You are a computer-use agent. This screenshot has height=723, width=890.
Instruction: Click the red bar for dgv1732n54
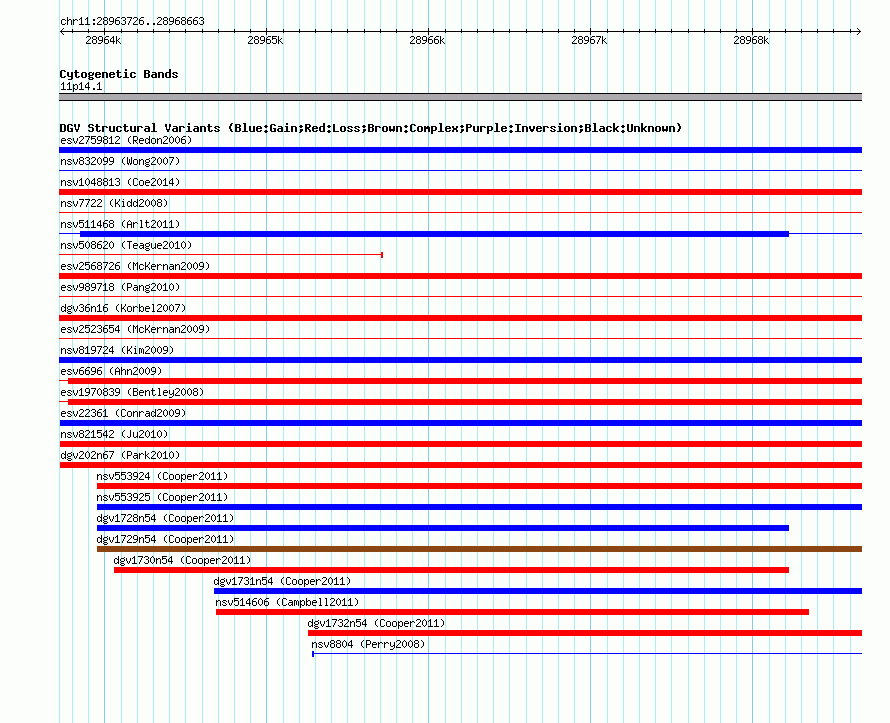(x=585, y=633)
